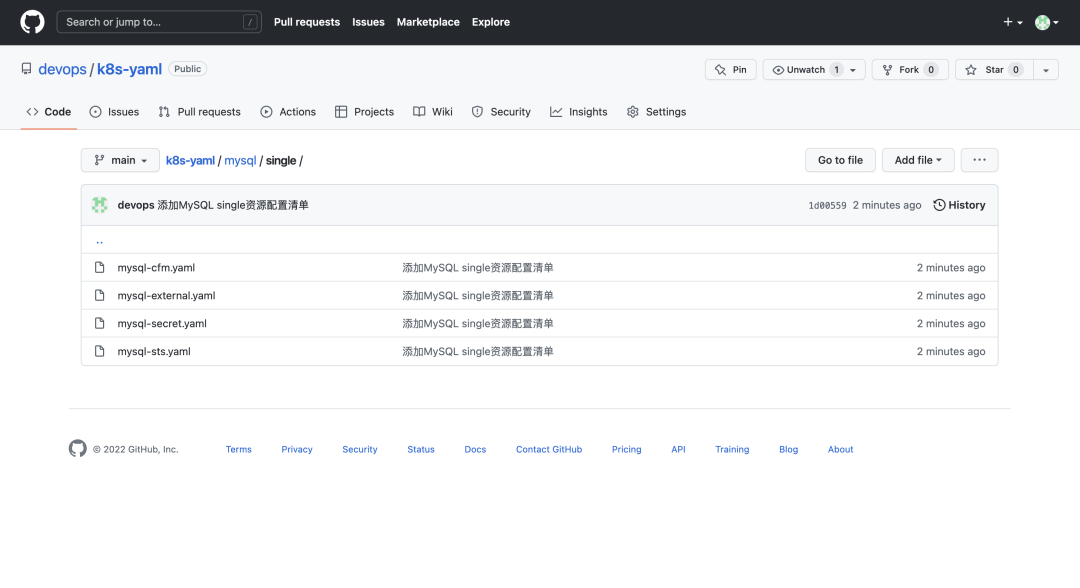Viewport: 1080px width, 588px height.
Task: Open mysql-cfm.yaml file
Action: [x=156, y=267]
